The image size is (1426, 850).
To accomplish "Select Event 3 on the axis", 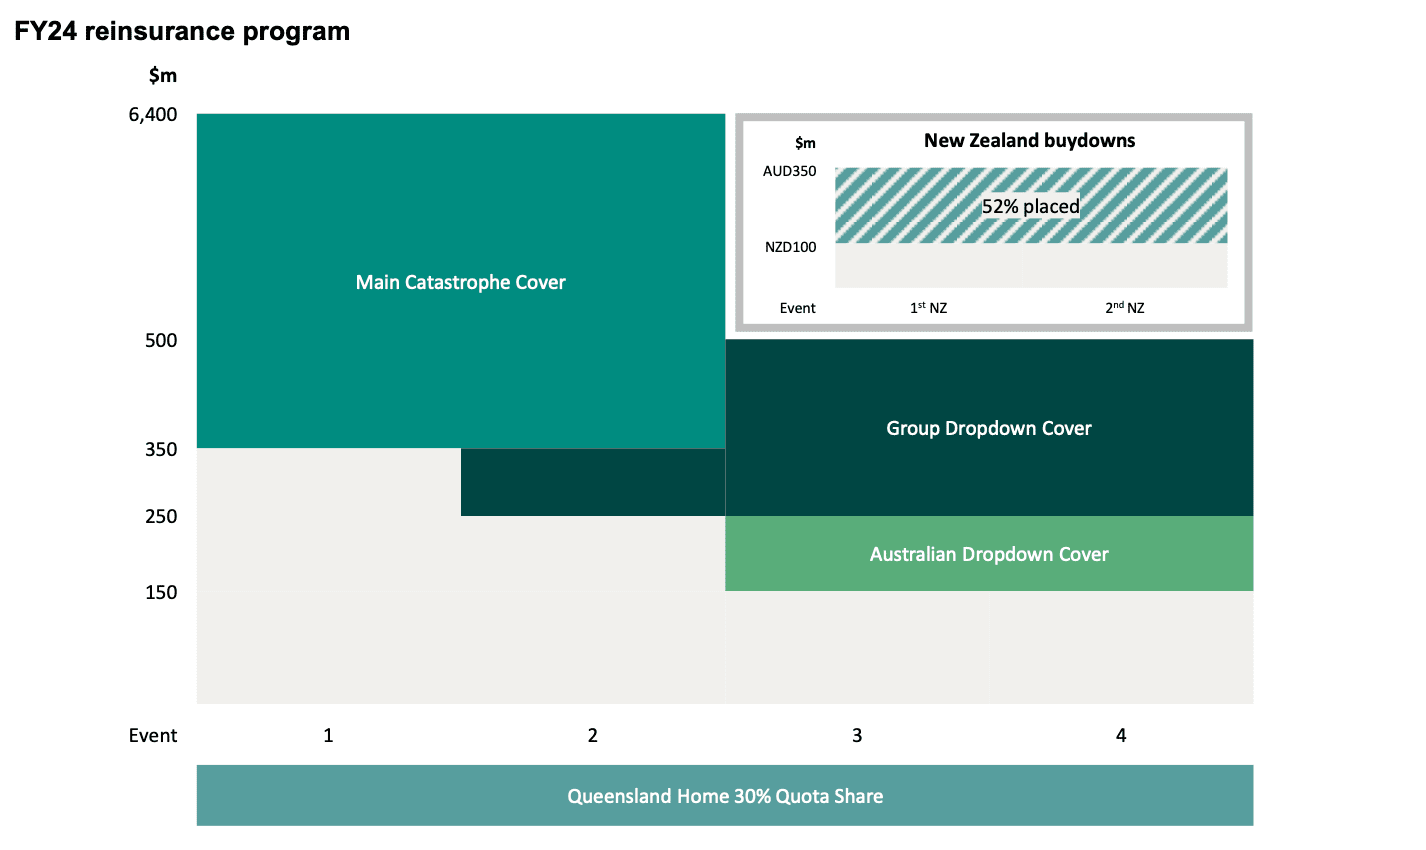I will [x=856, y=735].
